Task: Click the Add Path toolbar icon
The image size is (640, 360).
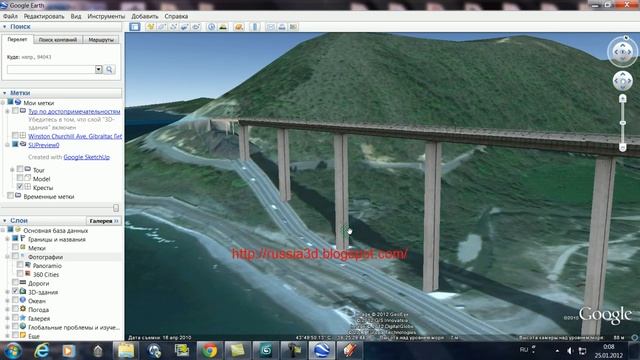Action: click(x=173, y=27)
